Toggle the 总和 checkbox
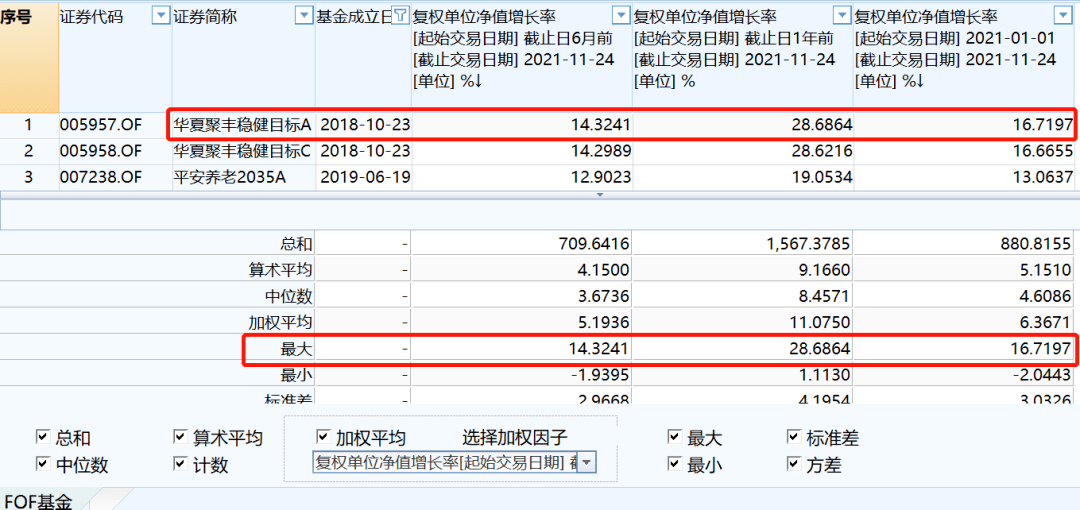1080x510 pixels. (43, 436)
